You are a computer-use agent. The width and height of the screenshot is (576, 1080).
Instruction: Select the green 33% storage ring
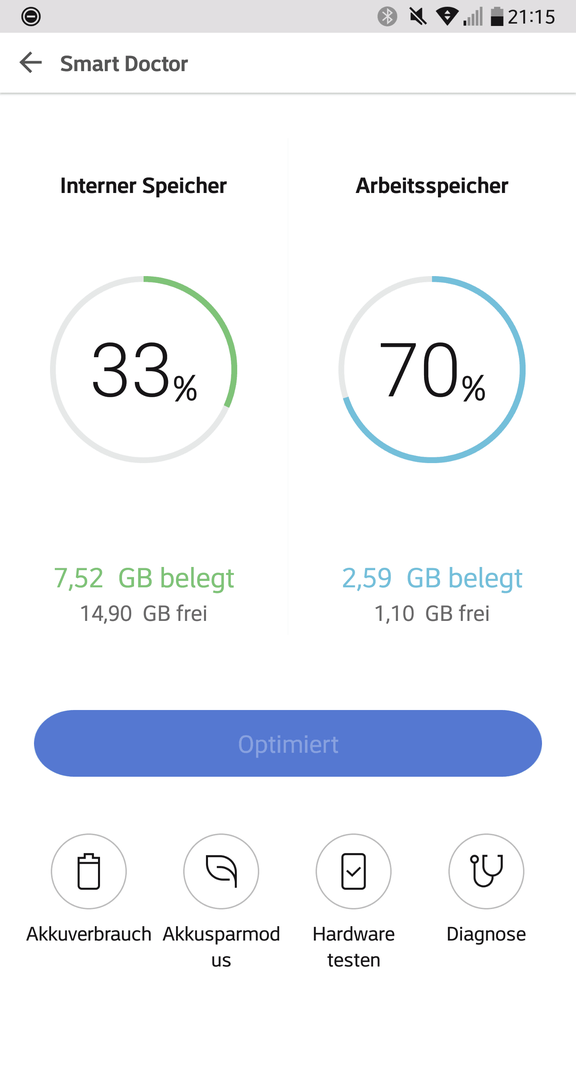coord(143,369)
